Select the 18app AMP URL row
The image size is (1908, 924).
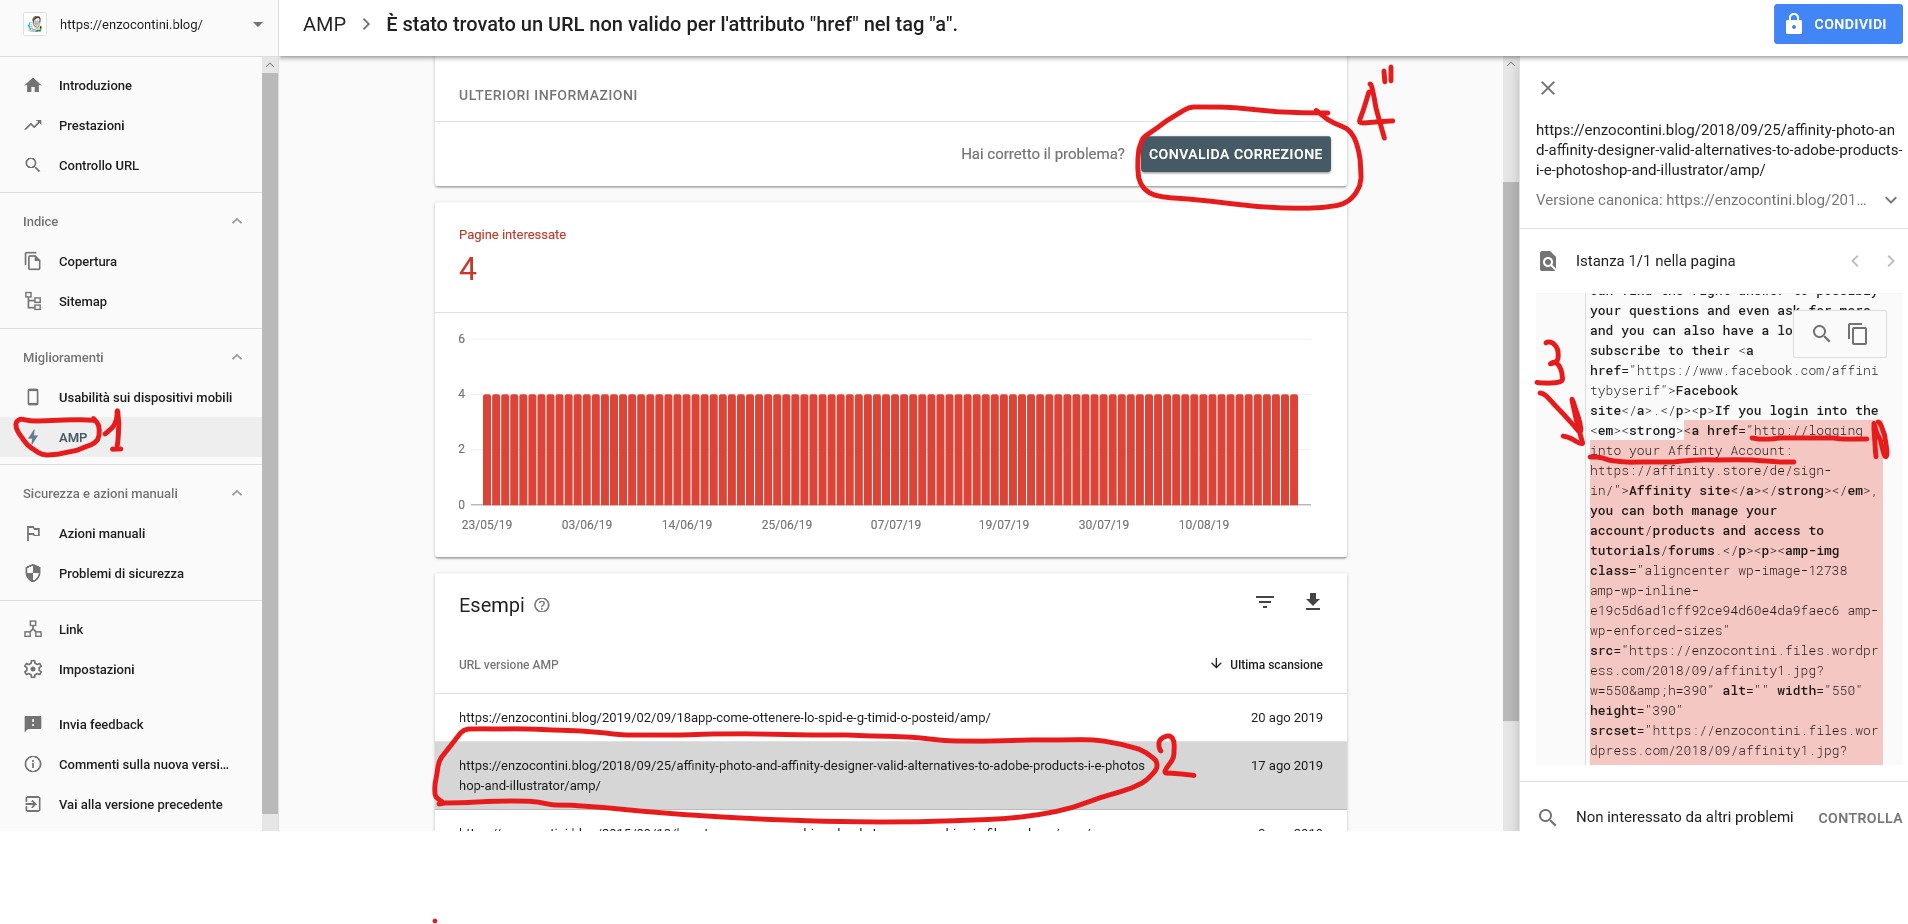click(724, 718)
